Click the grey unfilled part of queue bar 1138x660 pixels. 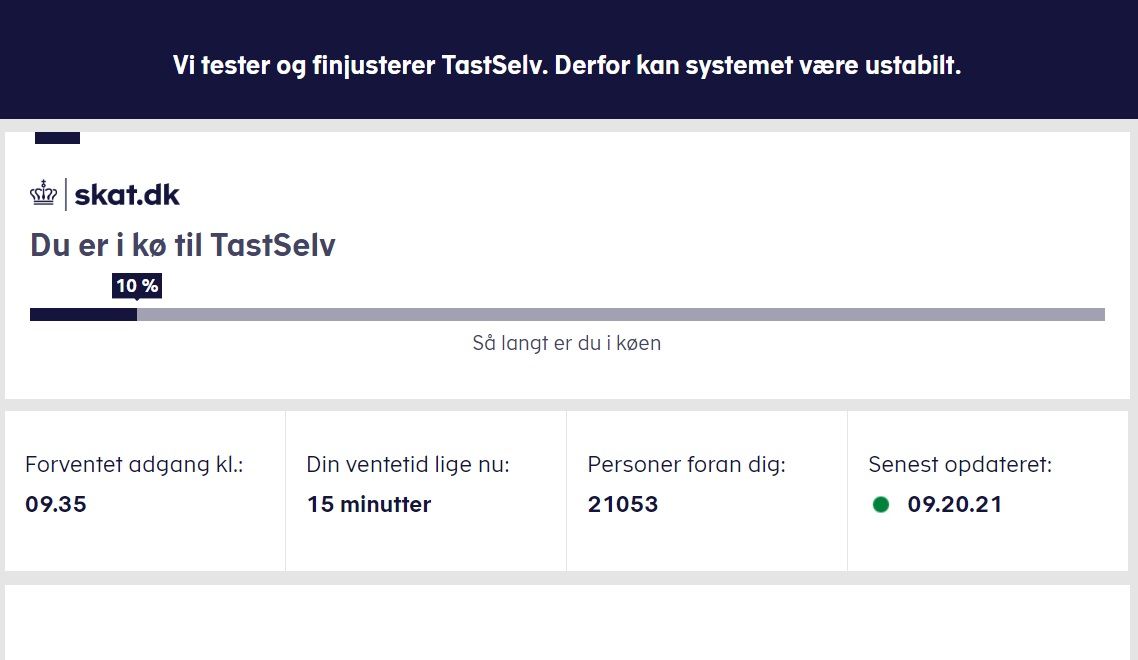(x=621, y=314)
